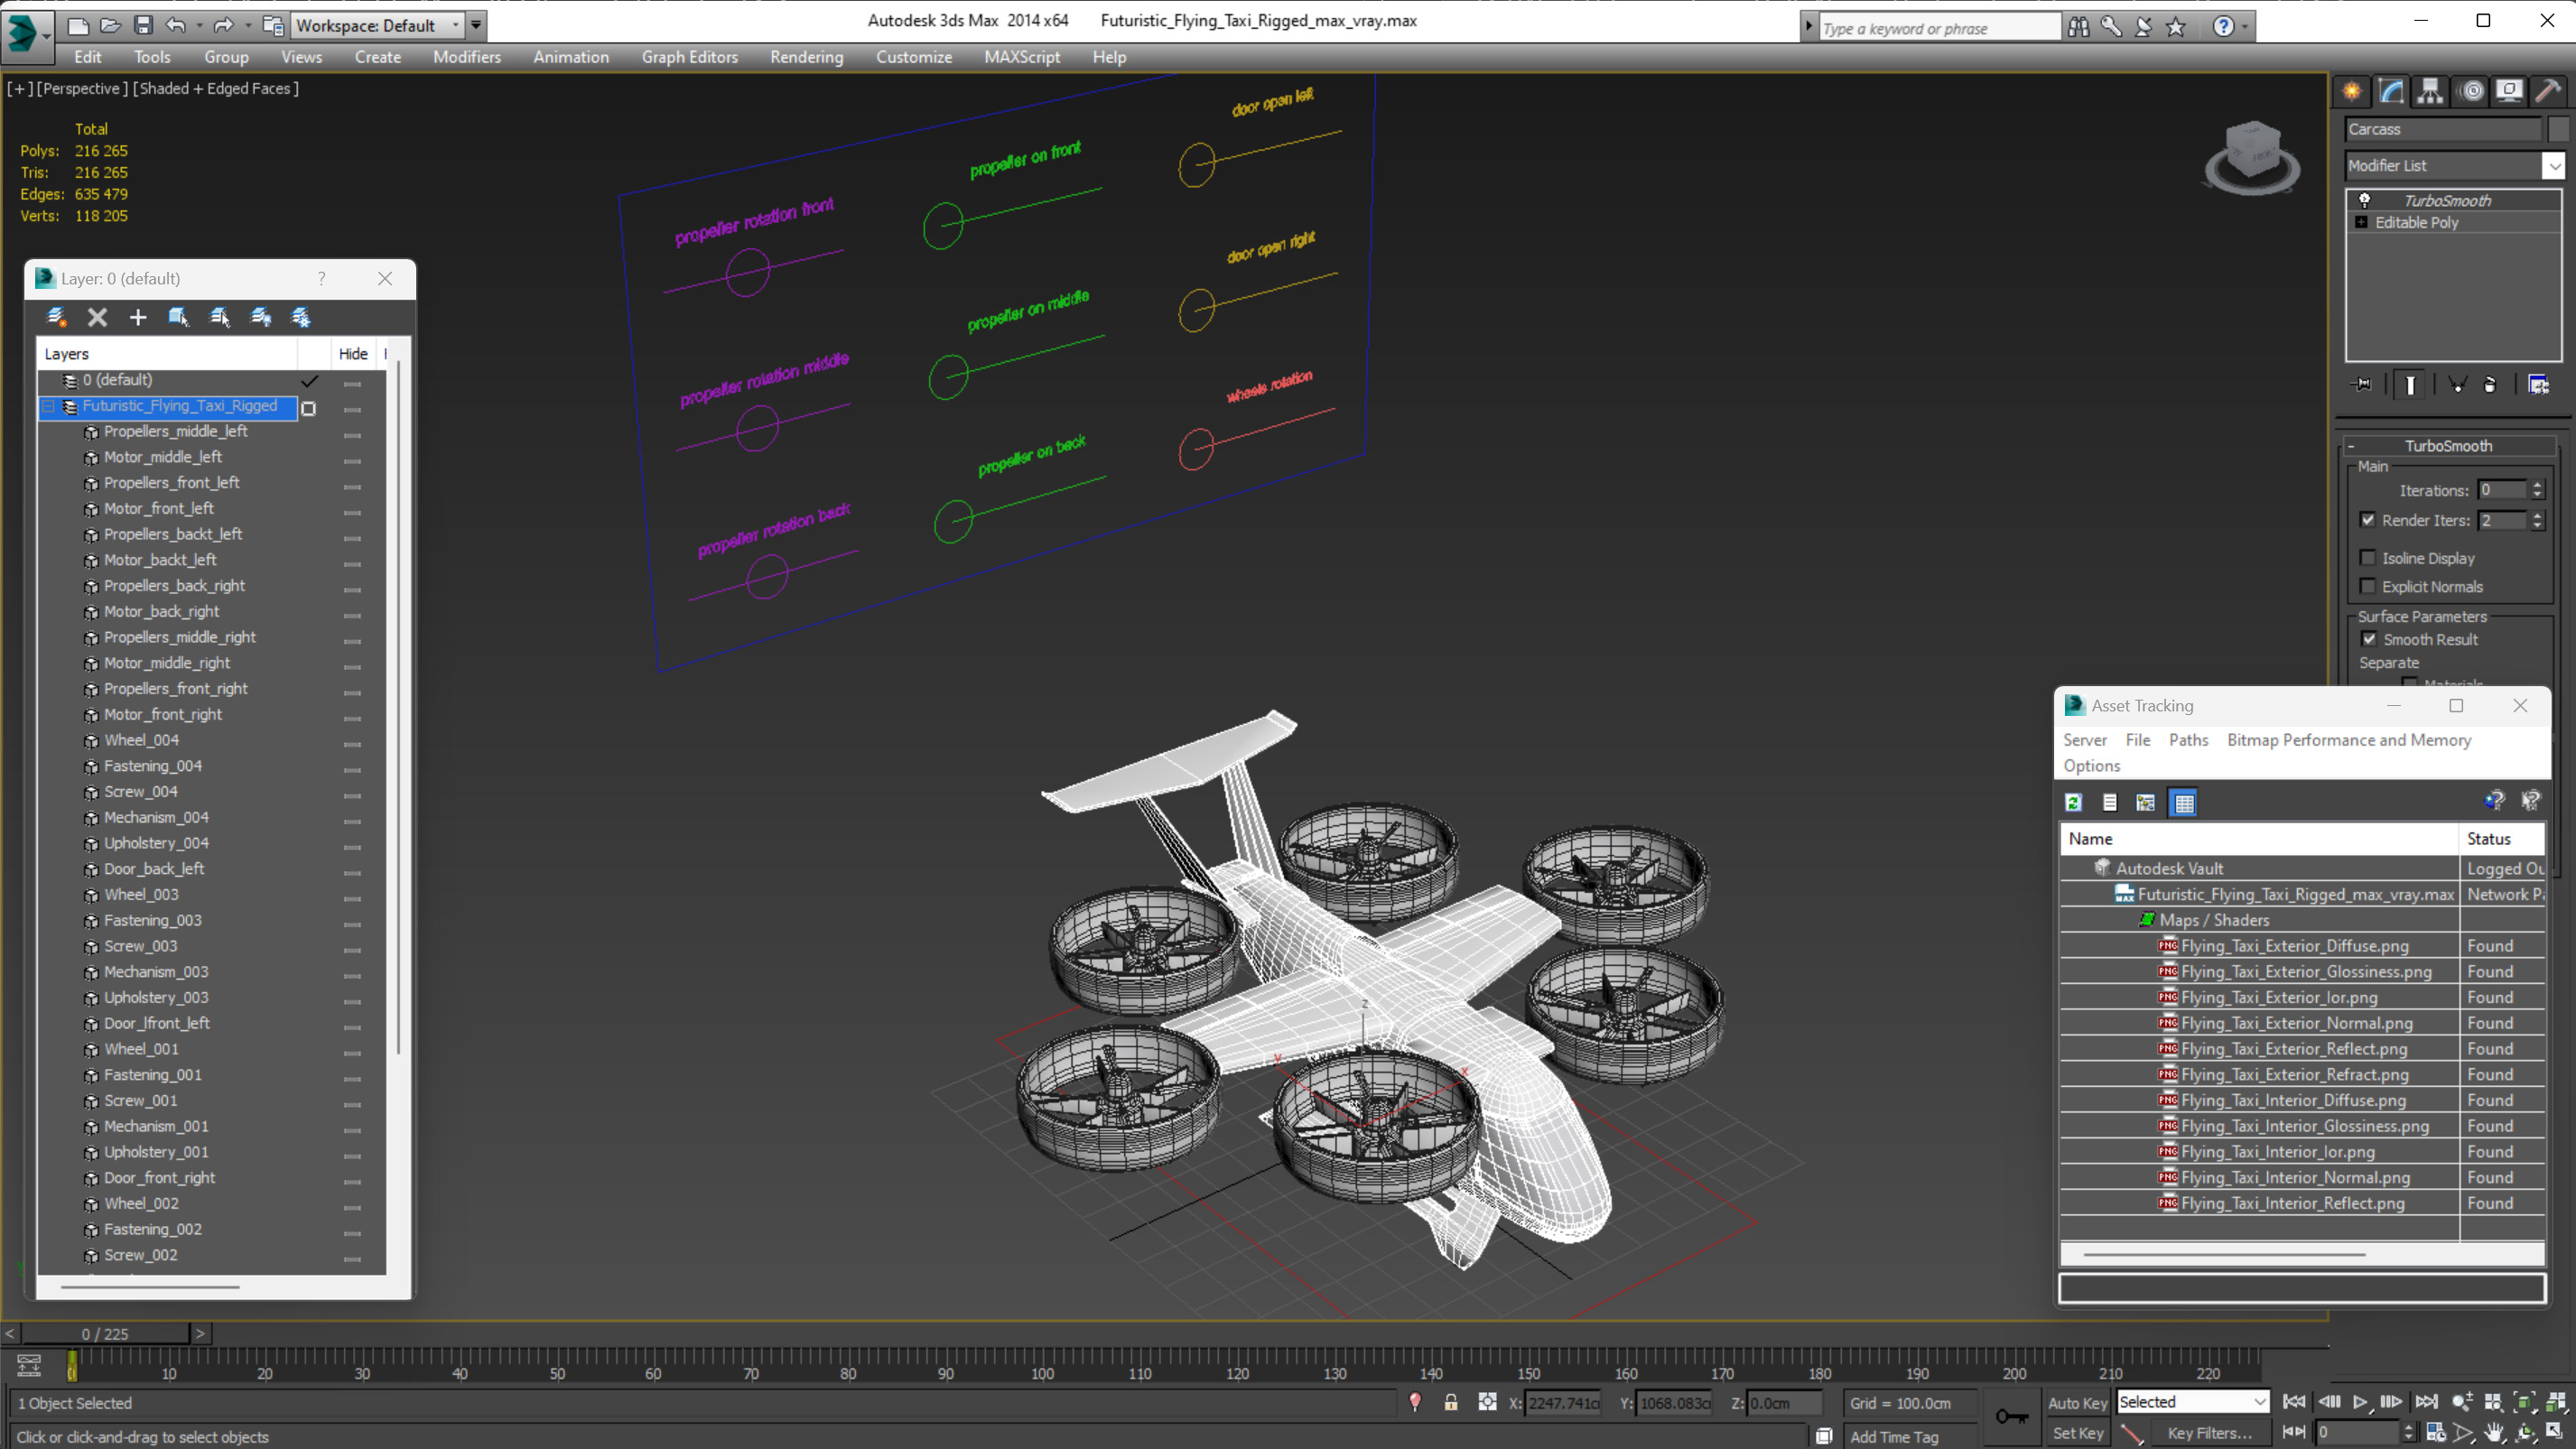
Task: Open the Create command panel tab
Action: (x=2352, y=91)
